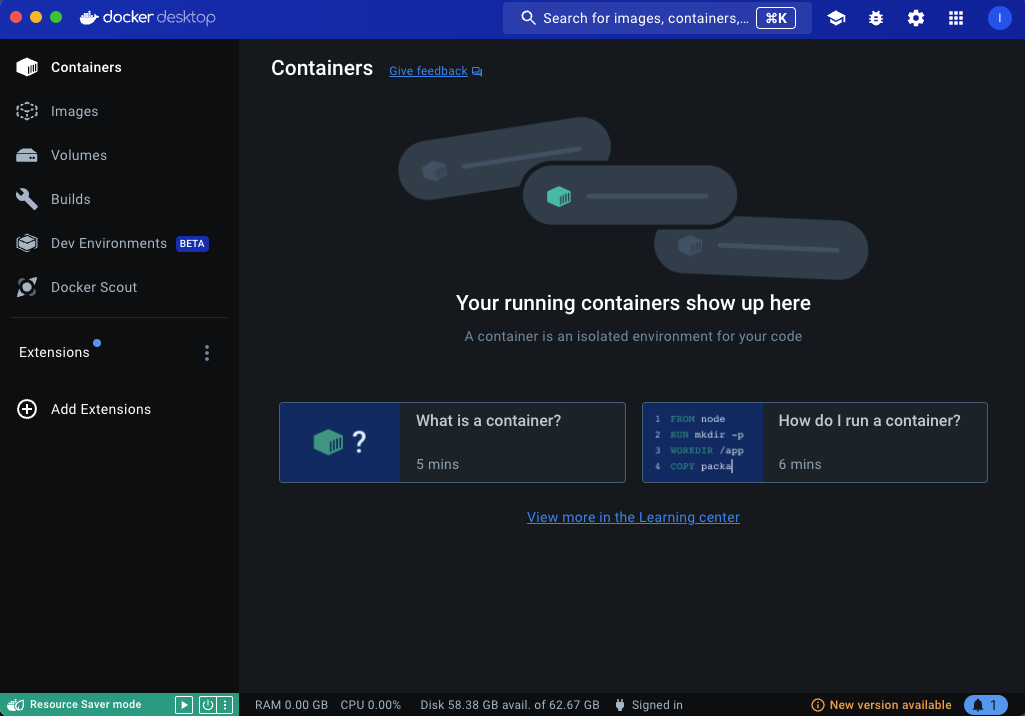The image size is (1025, 716).
Task: Click the Add Extensions plus icon
Action: (27, 409)
